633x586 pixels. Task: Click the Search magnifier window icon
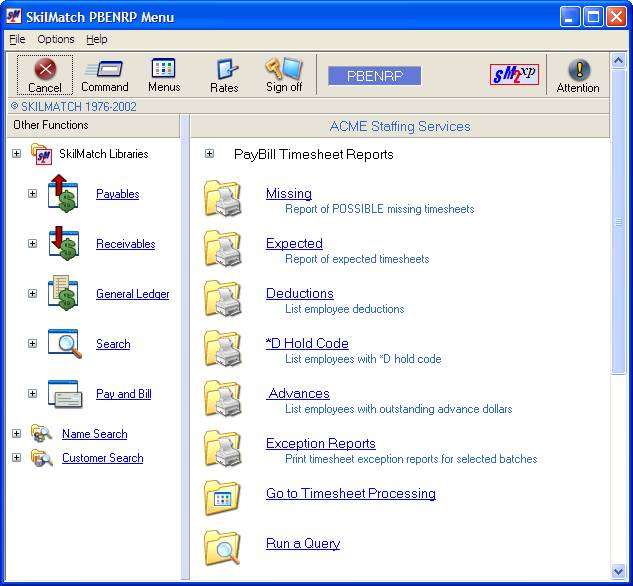(x=65, y=343)
